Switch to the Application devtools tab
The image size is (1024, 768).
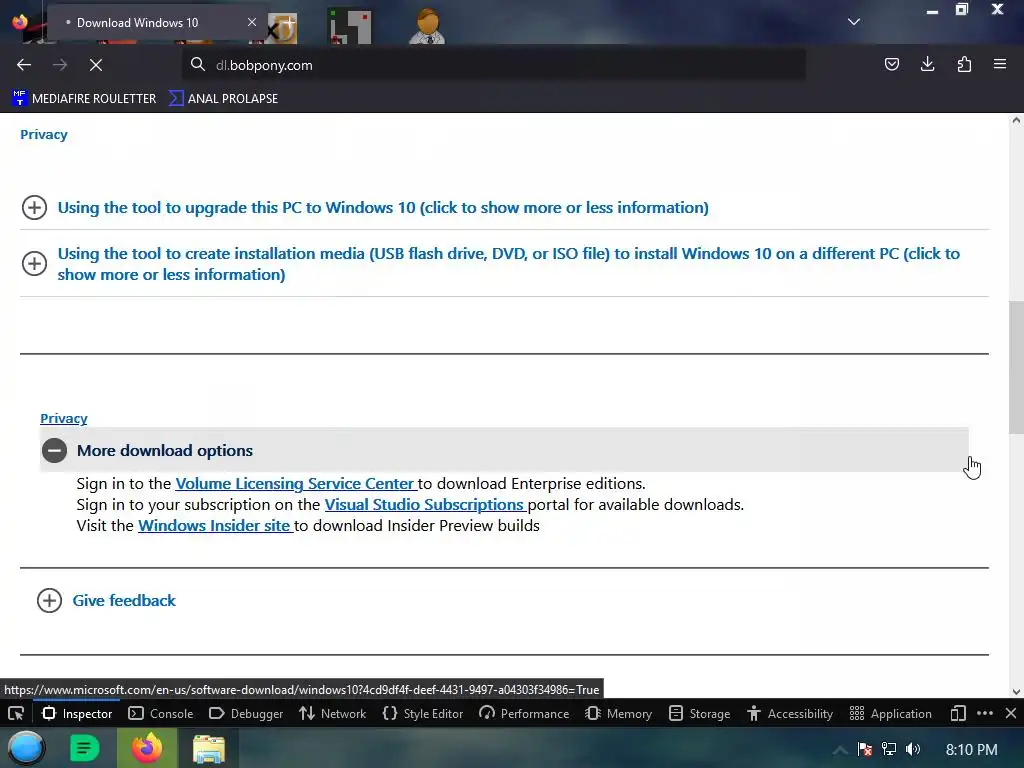[x=891, y=714]
